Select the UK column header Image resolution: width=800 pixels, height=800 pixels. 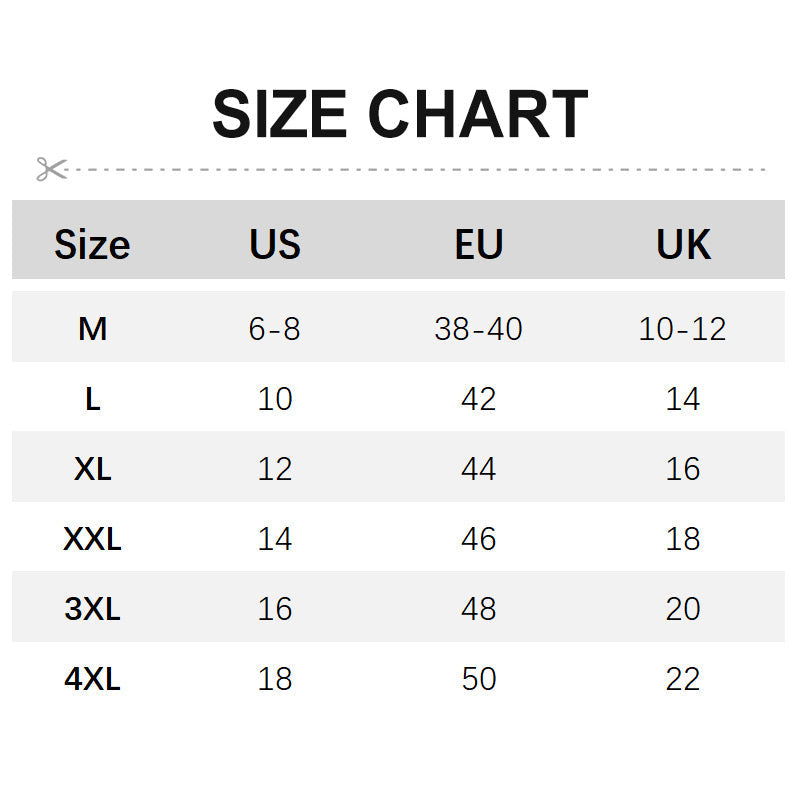[x=683, y=244]
